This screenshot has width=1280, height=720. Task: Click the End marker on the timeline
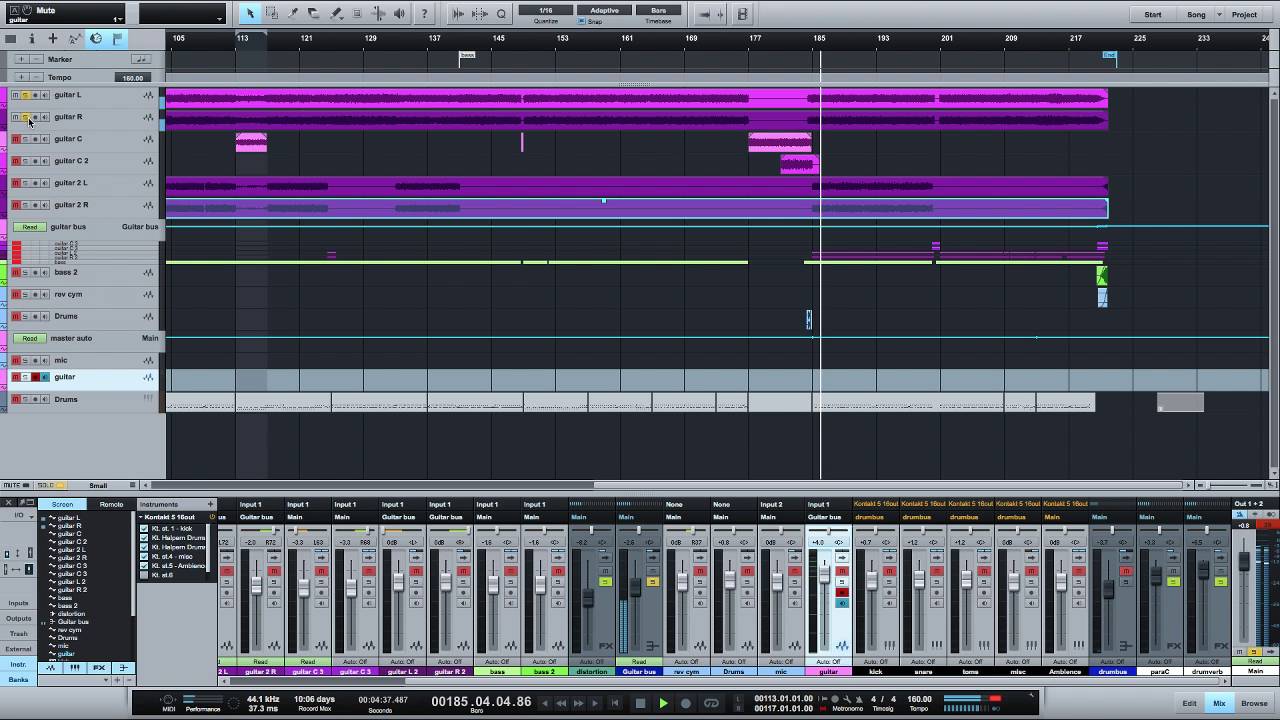1109,55
